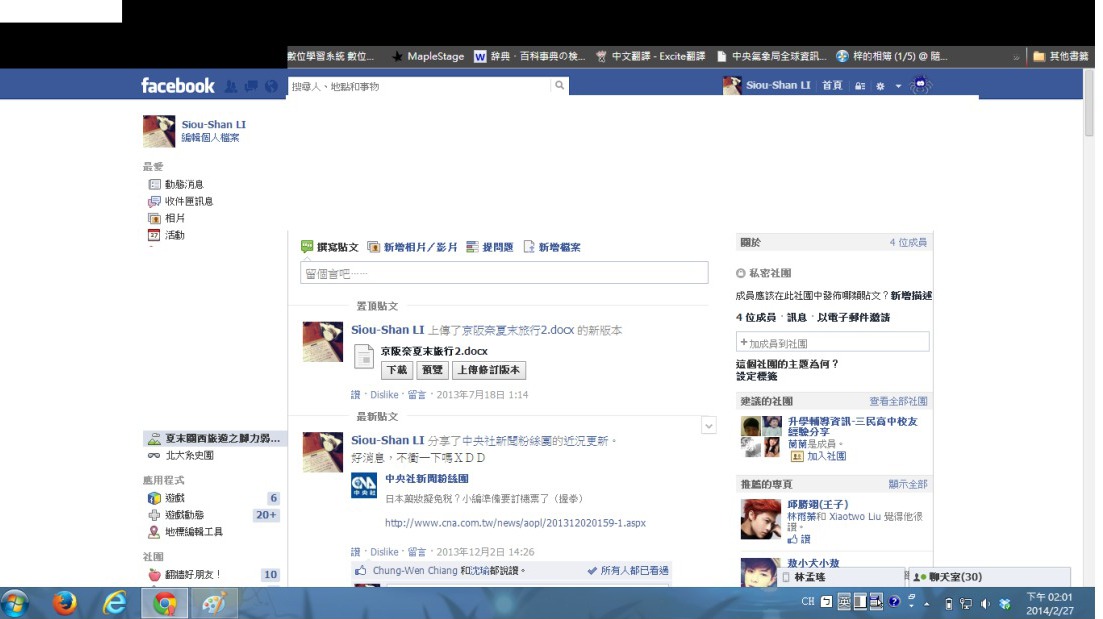
Task: Click the 地標編輯工具 map pin icon
Action: pos(154,532)
